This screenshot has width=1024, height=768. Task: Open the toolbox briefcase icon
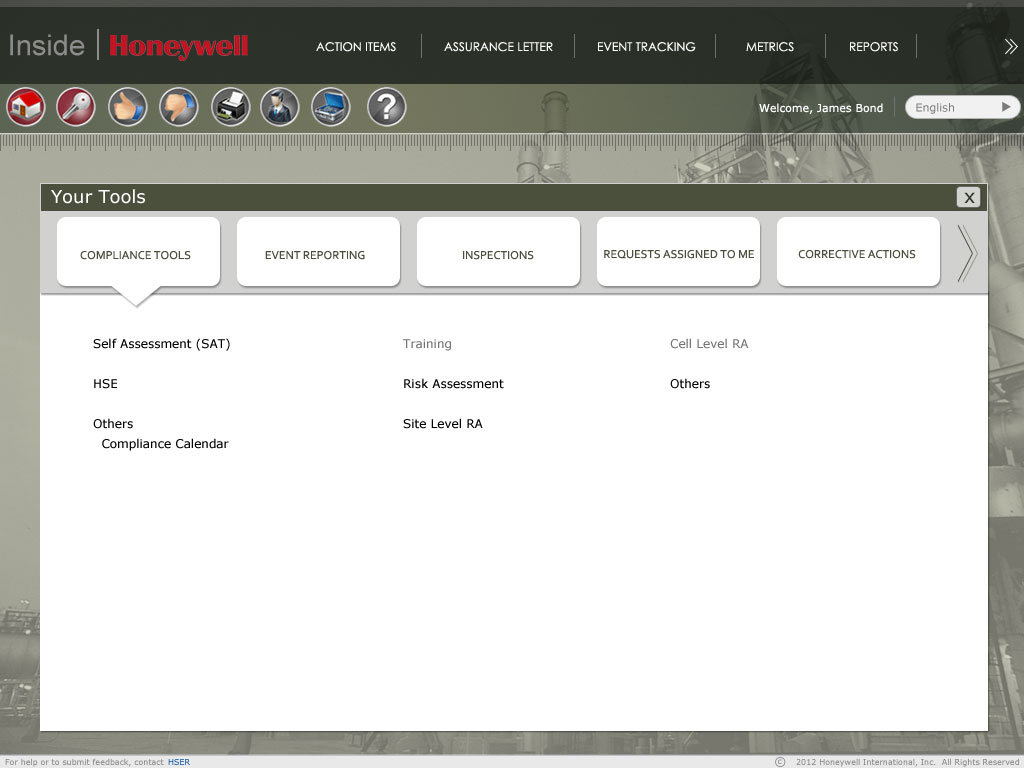point(331,107)
